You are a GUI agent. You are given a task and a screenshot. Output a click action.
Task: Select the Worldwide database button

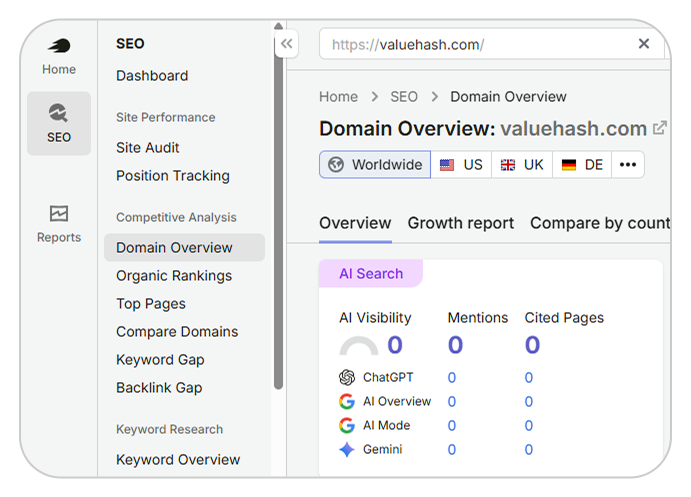tap(375, 164)
